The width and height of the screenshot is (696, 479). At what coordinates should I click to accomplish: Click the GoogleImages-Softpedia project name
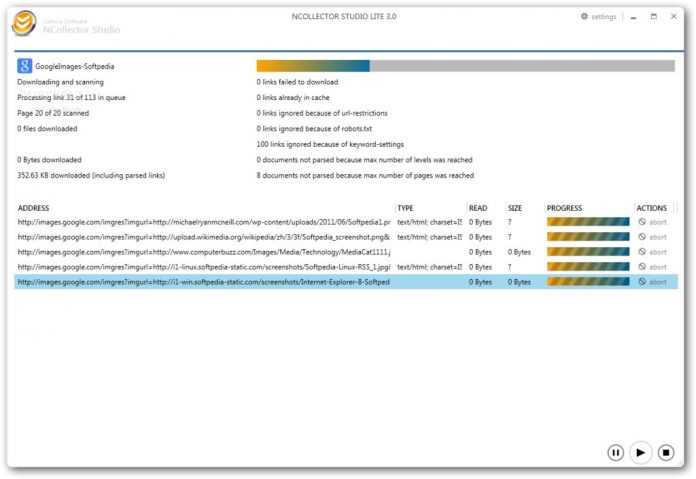75,66
